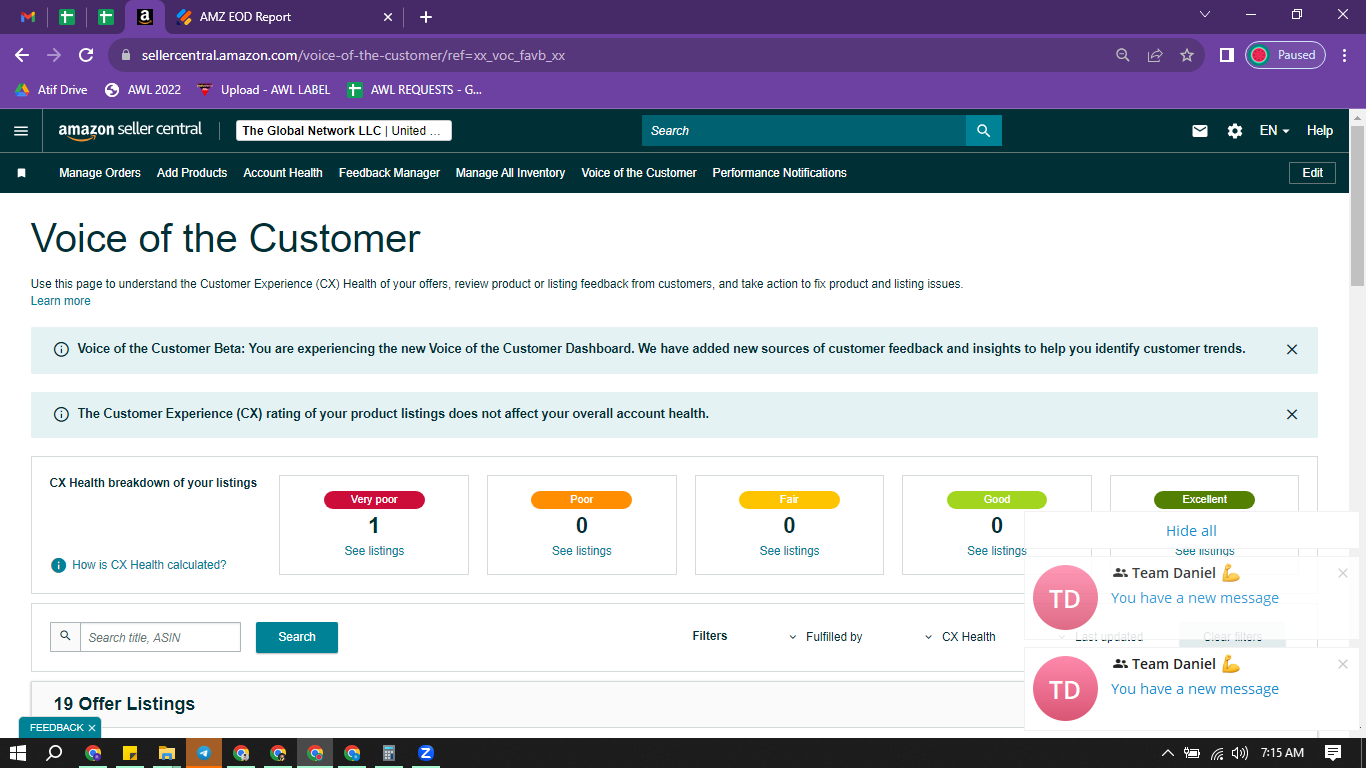The width and height of the screenshot is (1366, 768).
Task: Expand the EN language dropdown
Action: click(x=1274, y=131)
